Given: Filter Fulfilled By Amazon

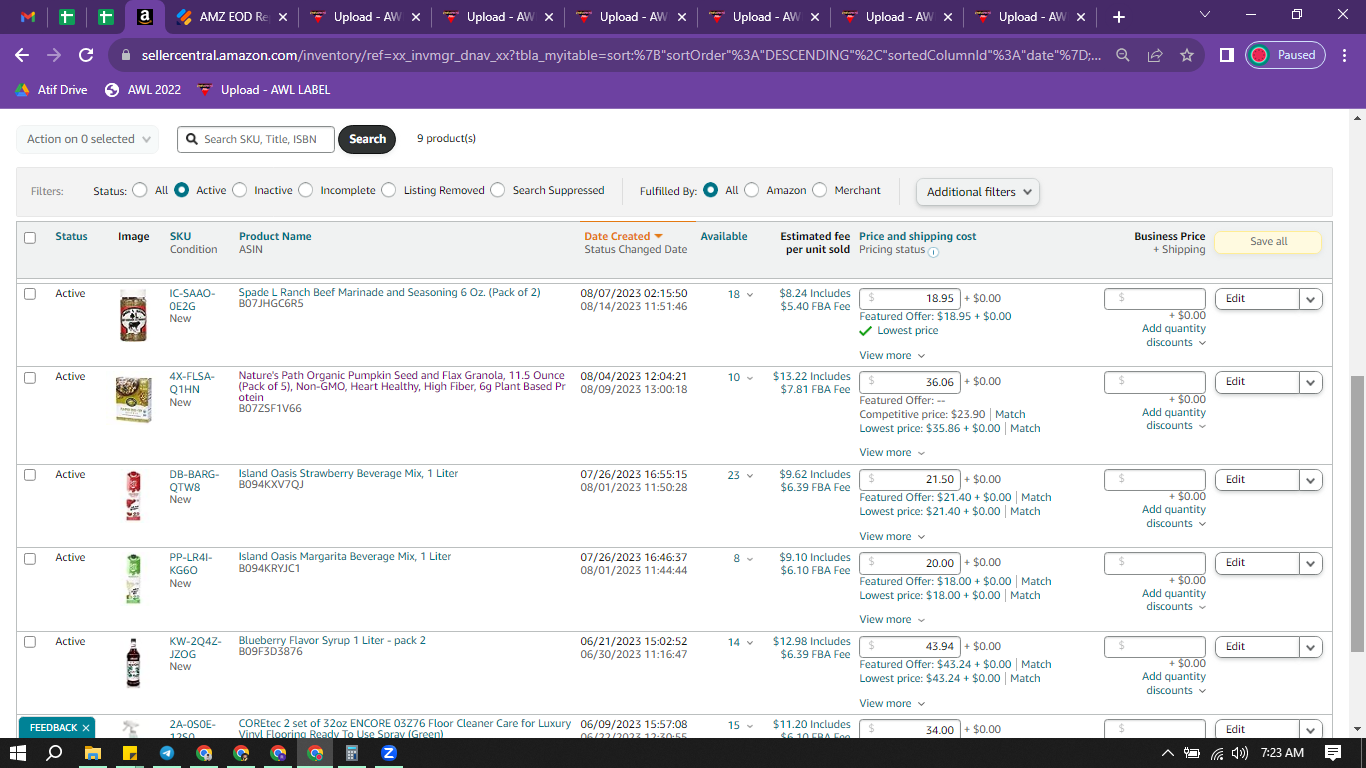Looking at the screenshot, I should [752, 190].
